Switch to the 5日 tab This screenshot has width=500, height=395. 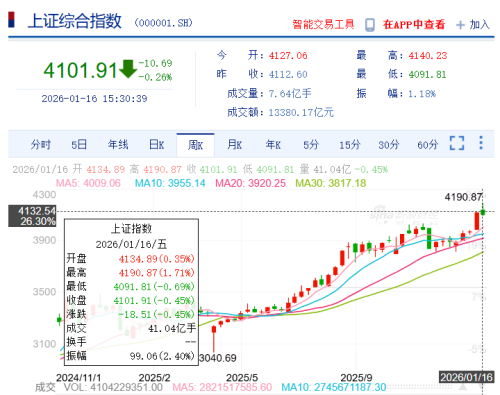click(x=79, y=145)
